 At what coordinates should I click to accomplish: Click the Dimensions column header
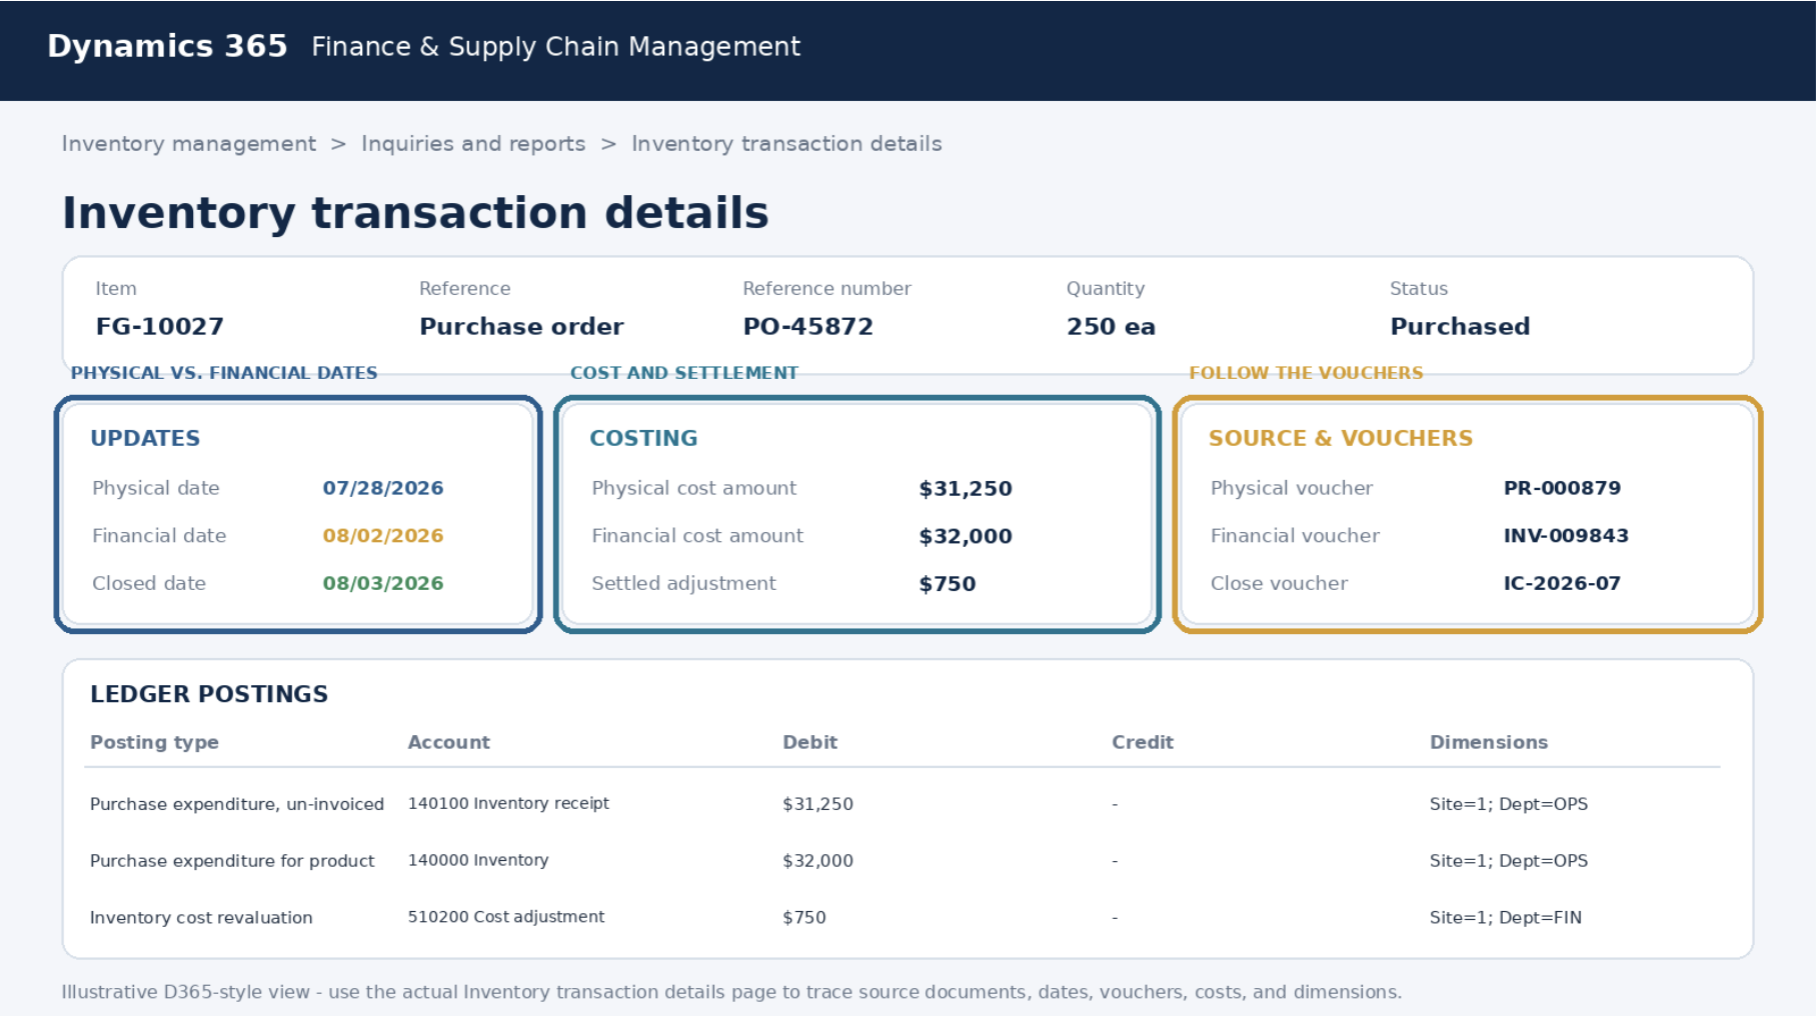tap(1488, 742)
